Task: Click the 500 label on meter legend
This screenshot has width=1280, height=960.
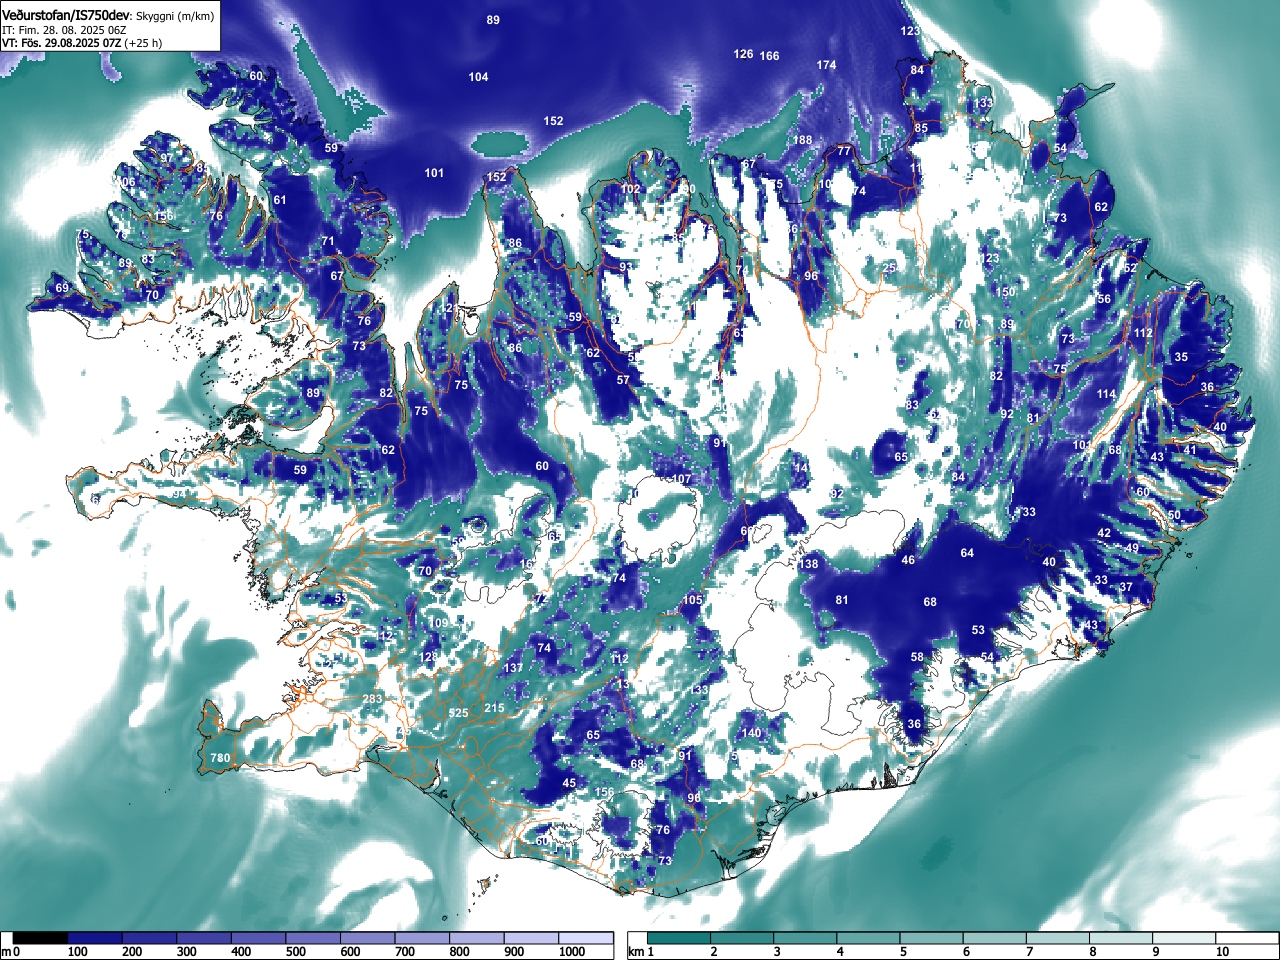Action: pos(295,952)
